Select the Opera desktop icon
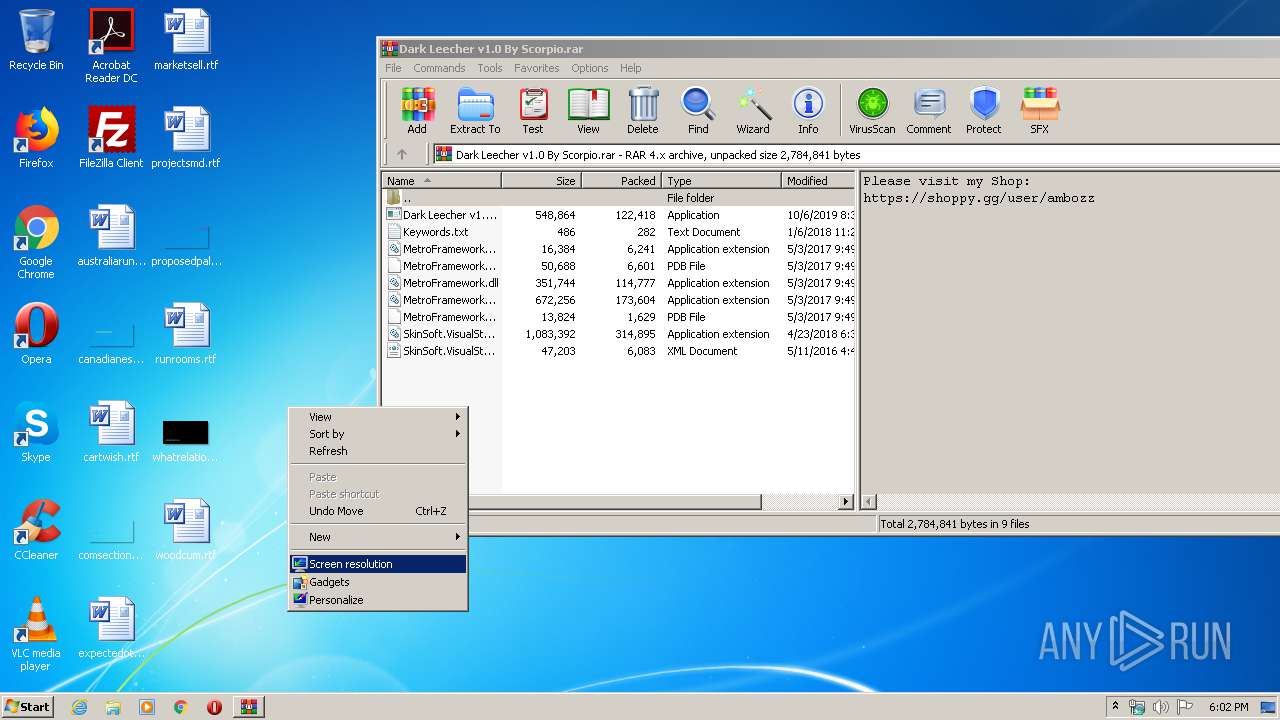 pyautogui.click(x=36, y=334)
